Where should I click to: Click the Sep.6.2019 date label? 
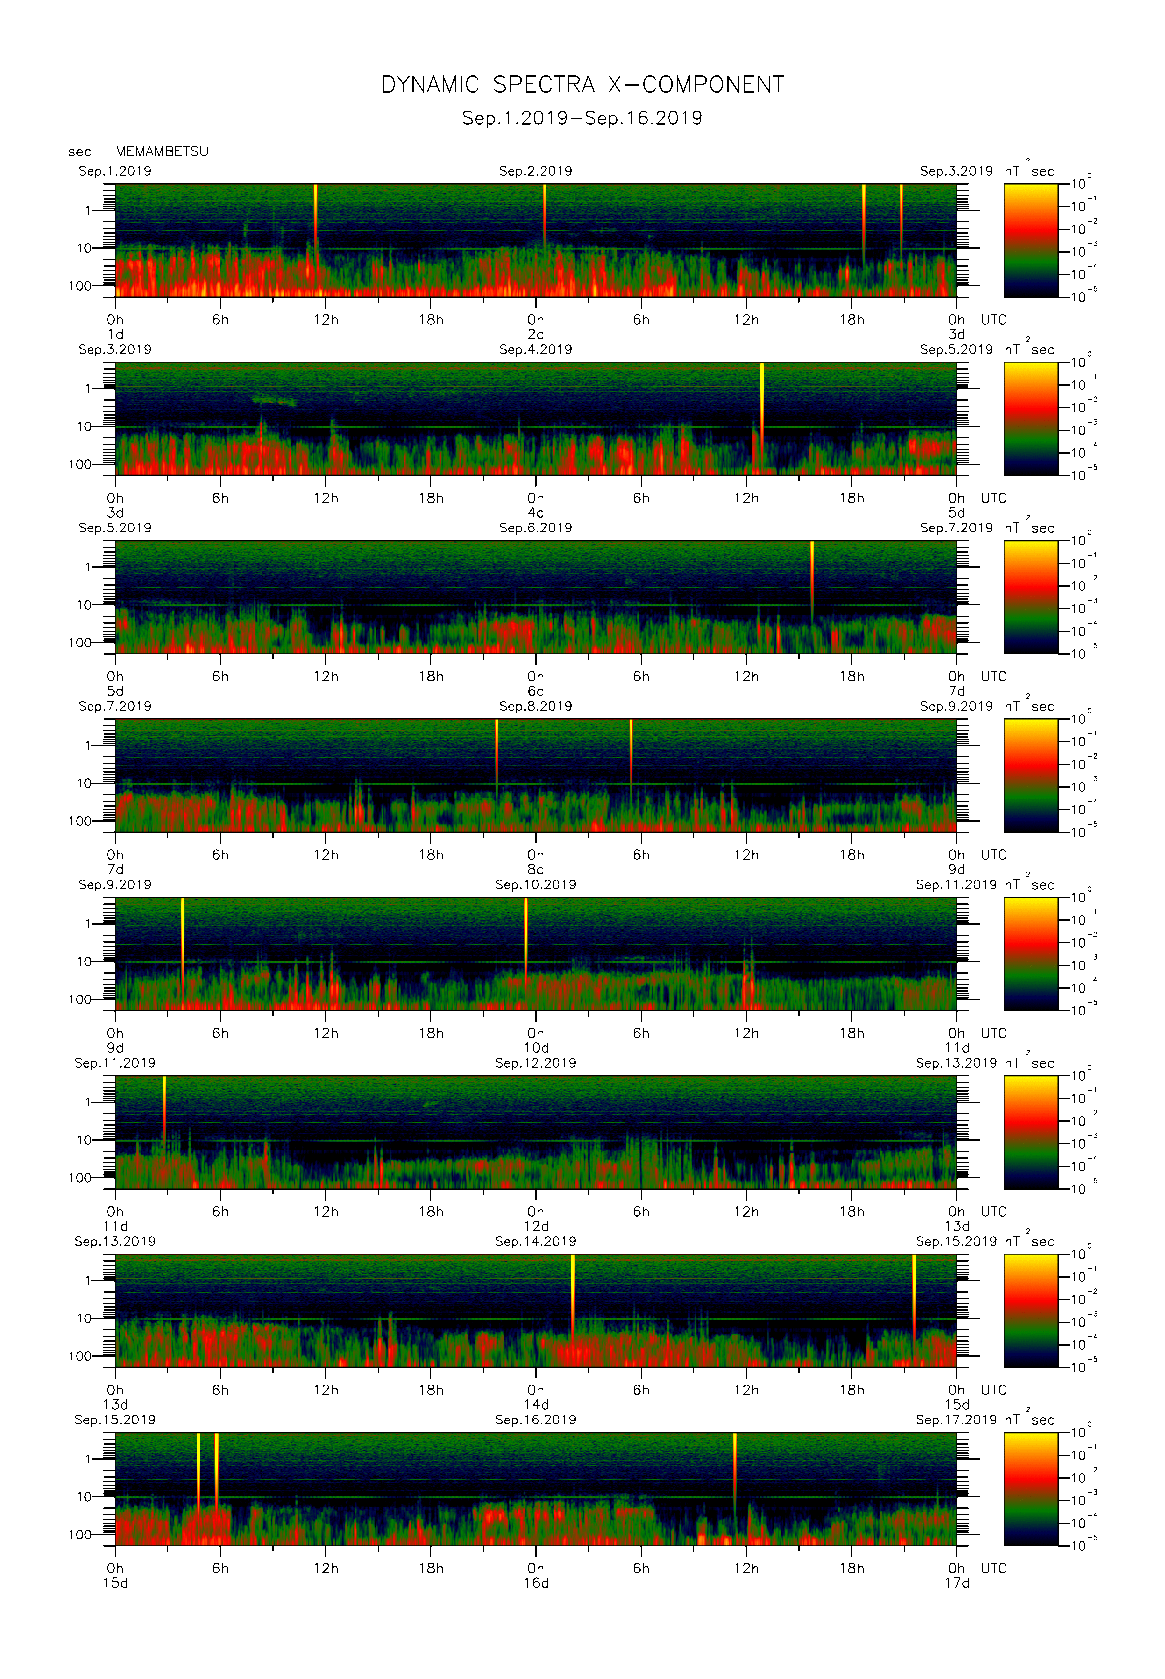click(536, 528)
